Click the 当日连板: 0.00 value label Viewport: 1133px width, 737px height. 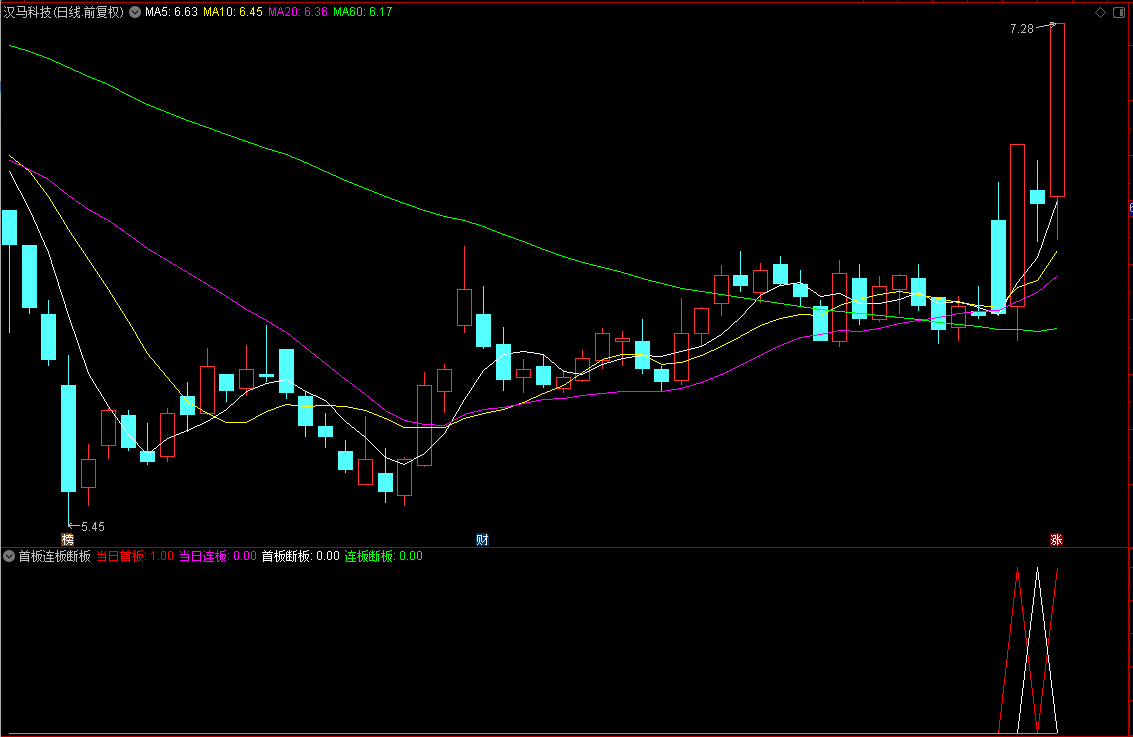(218, 556)
